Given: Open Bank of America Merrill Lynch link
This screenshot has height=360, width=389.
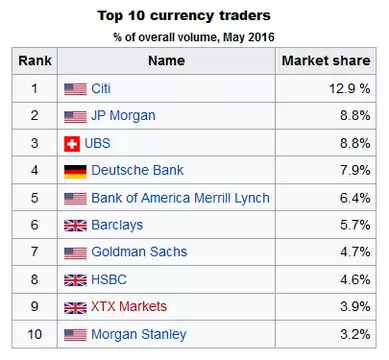Looking at the screenshot, I should (x=180, y=198).
